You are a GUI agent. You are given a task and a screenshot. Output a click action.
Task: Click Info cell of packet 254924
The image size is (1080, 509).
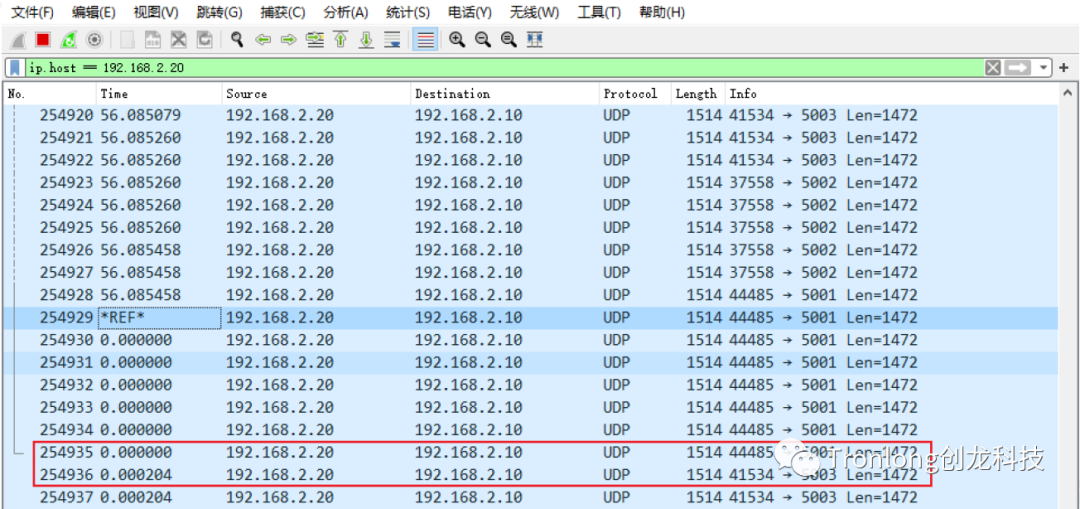coord(823,205)
